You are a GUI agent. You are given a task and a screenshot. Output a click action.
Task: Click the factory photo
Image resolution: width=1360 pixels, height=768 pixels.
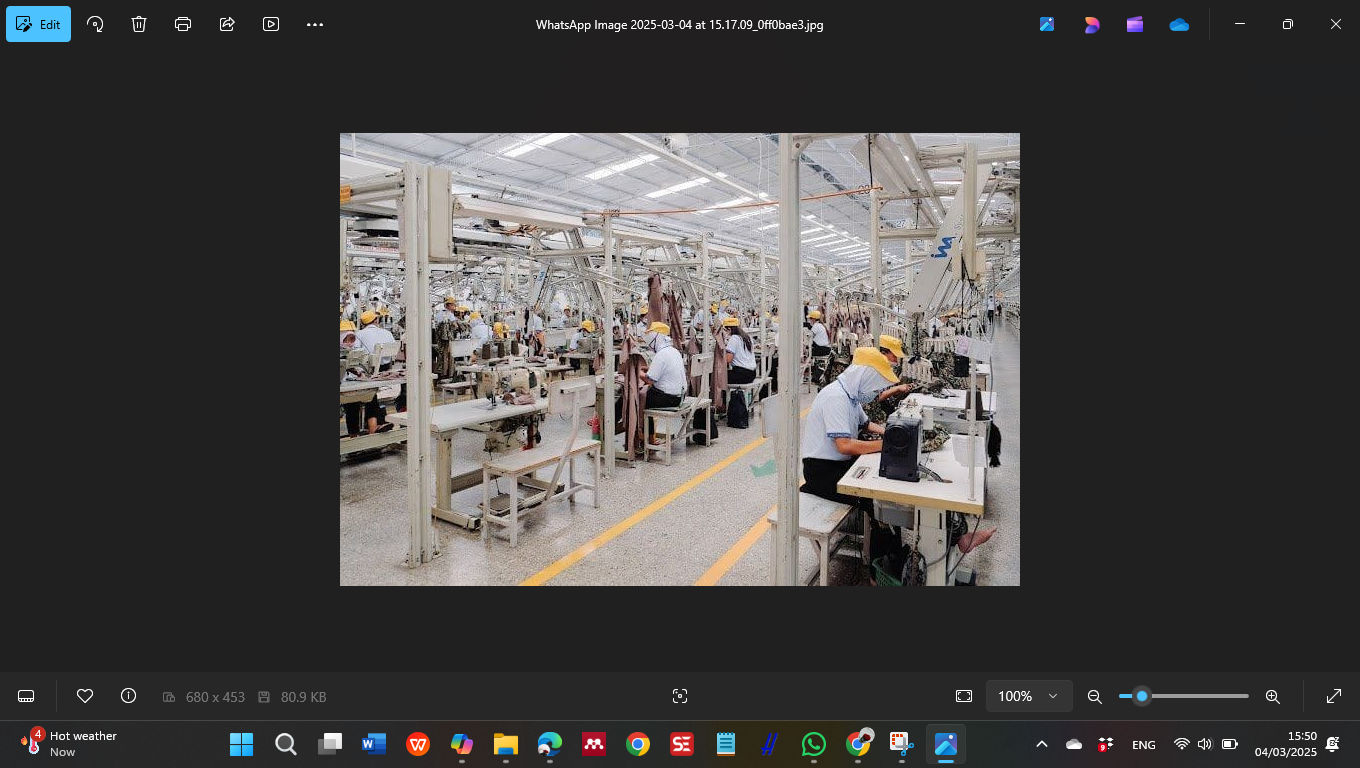[x=680, y=359]
